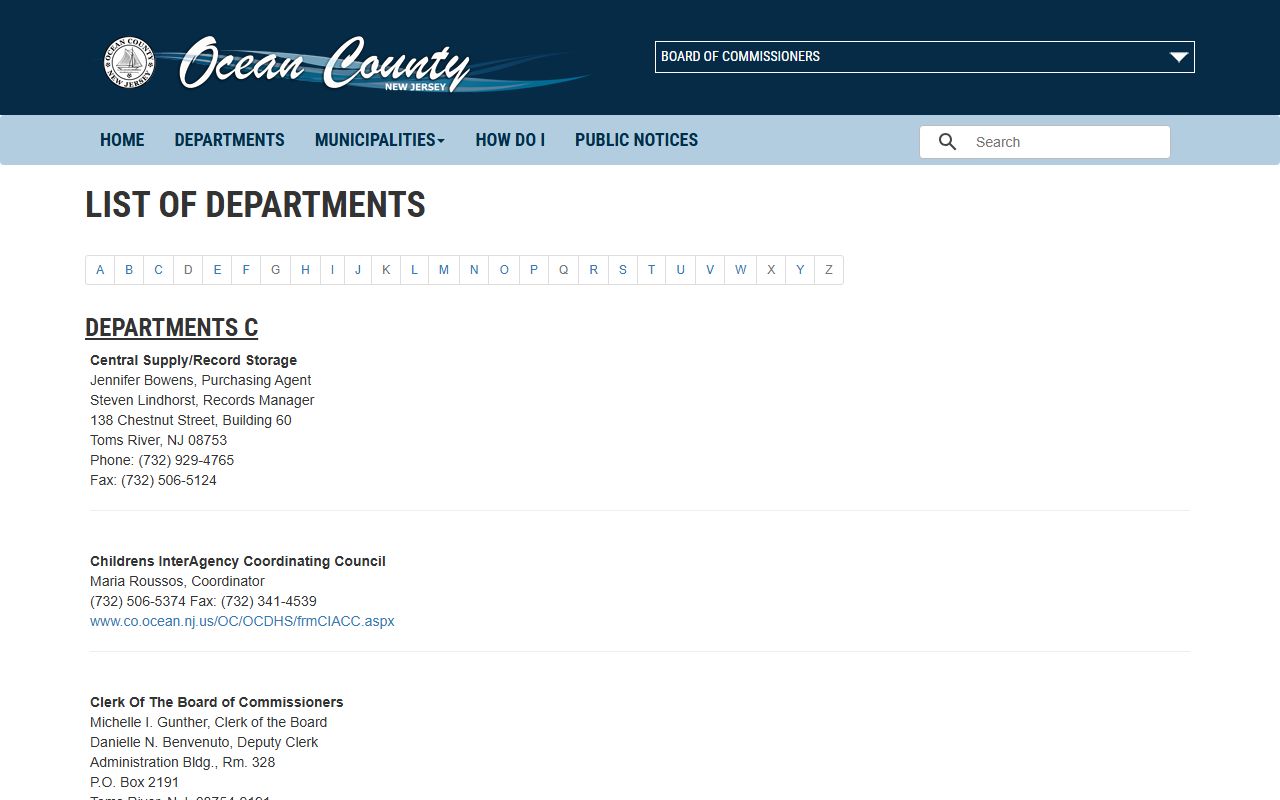Click Clerk Of The Board of Commissioners heading
This screenshot has width=1280, height=800.
(217, 702)
